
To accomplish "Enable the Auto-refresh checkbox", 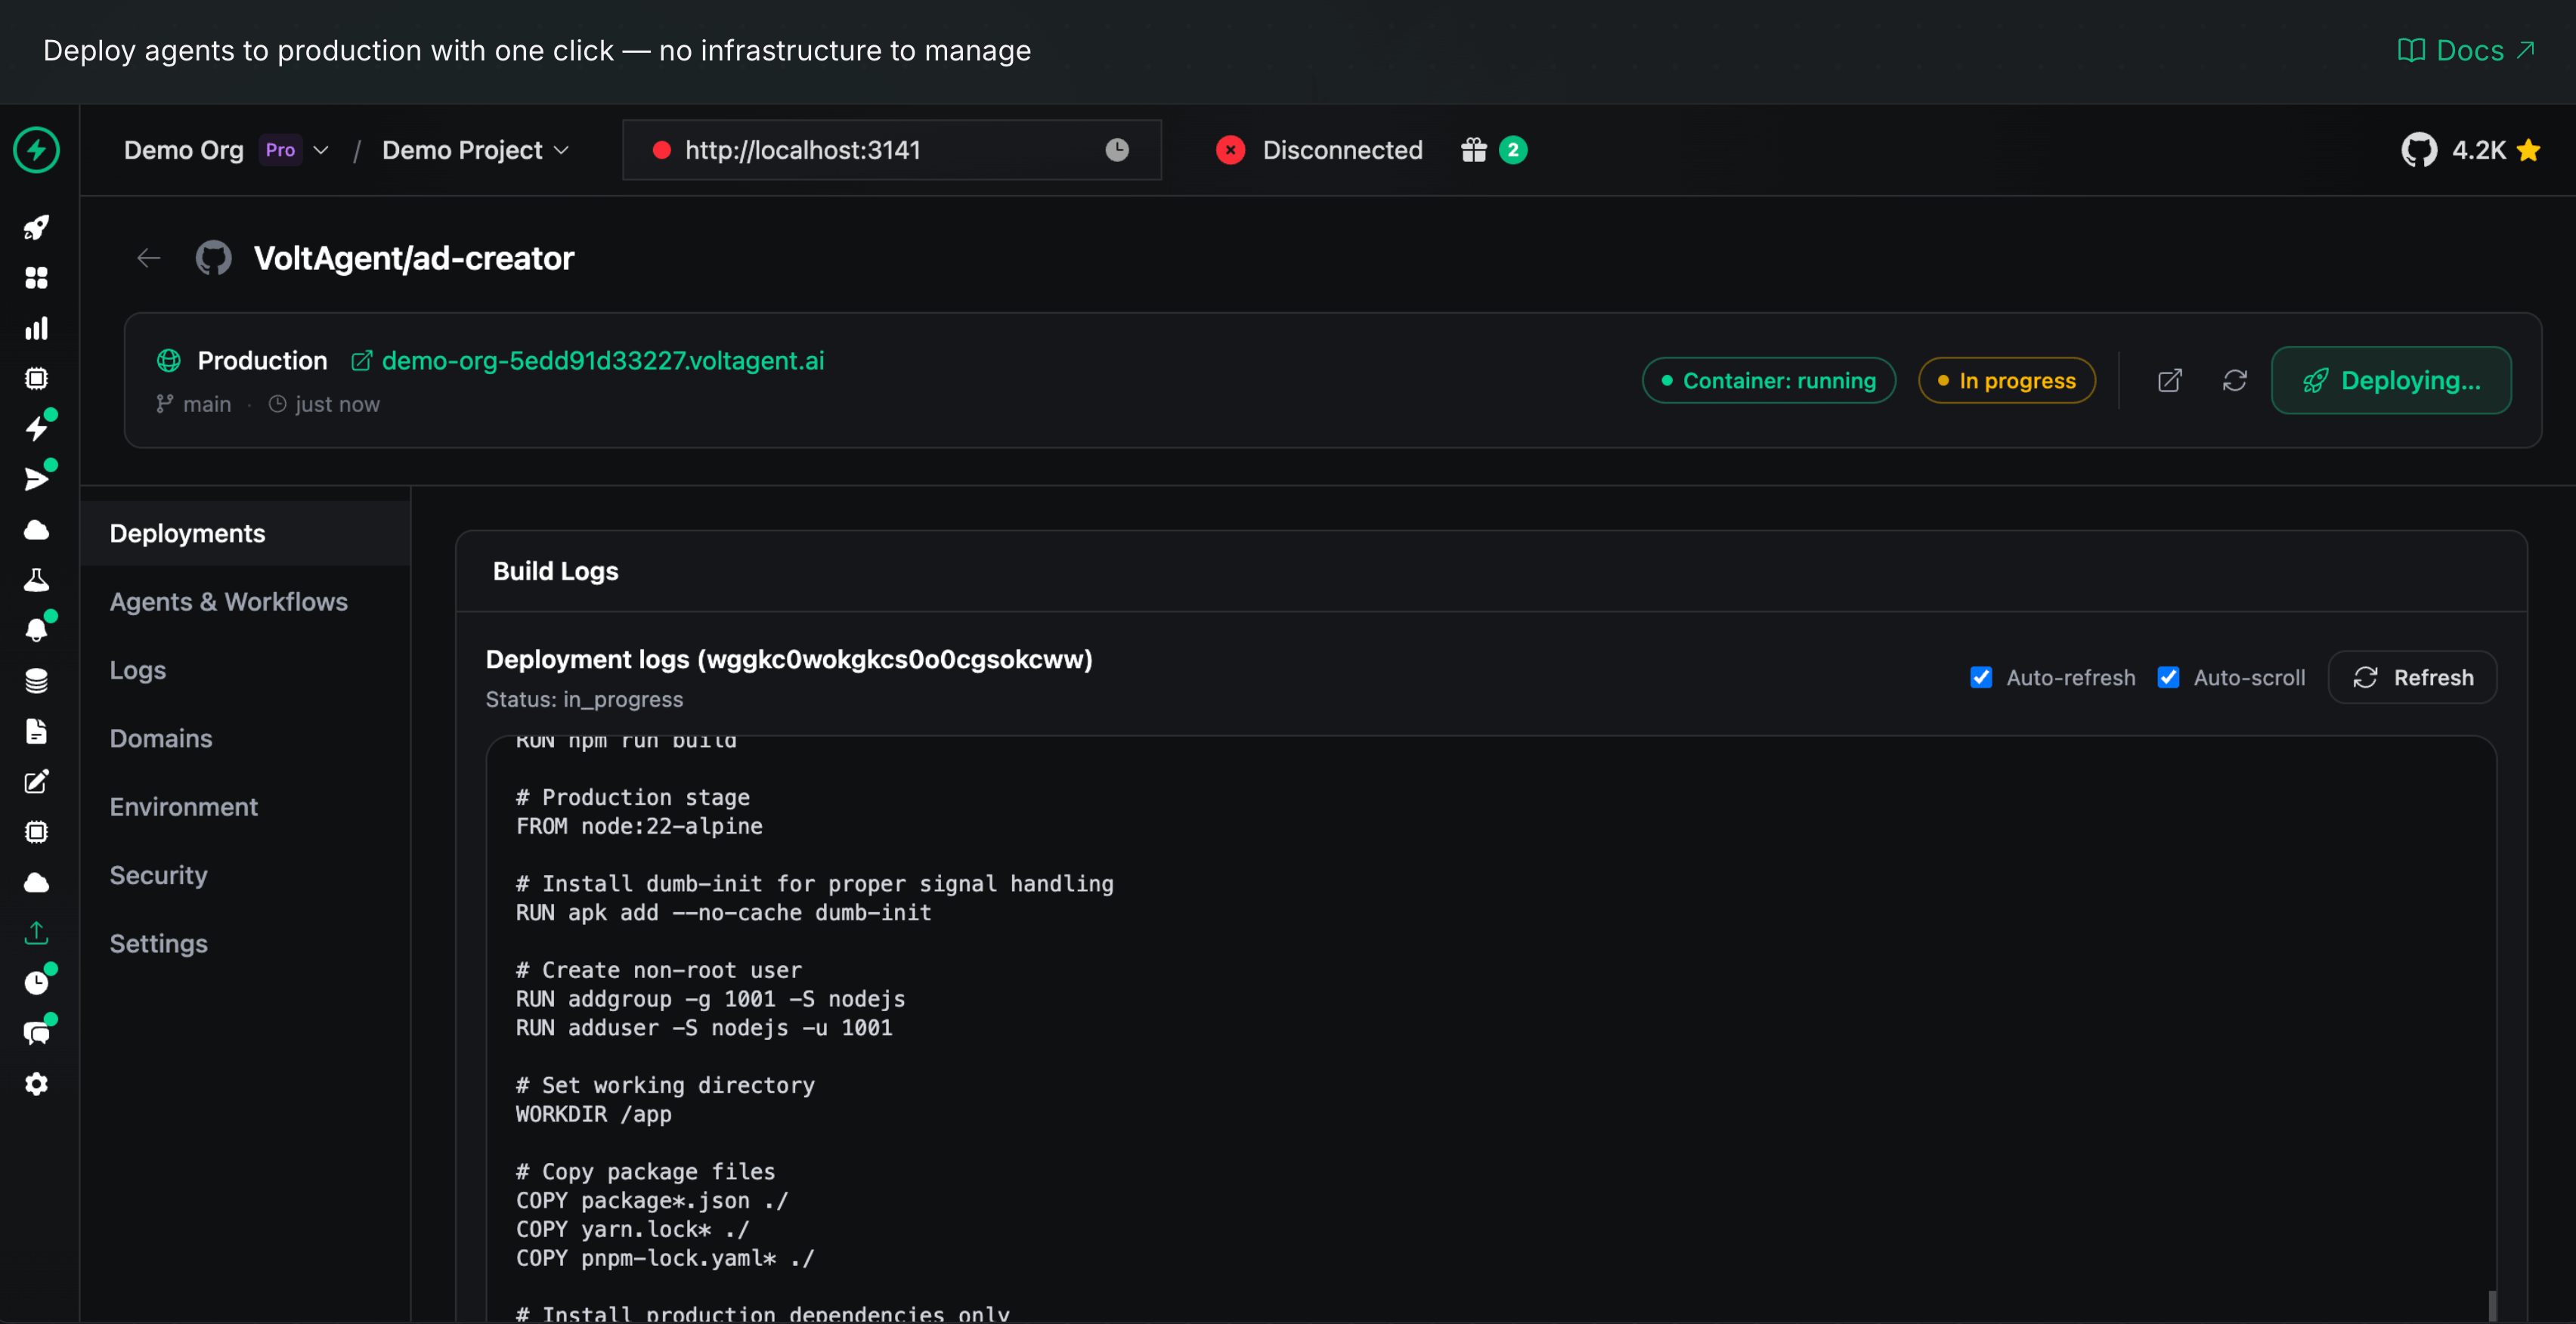I will 1981,677.
